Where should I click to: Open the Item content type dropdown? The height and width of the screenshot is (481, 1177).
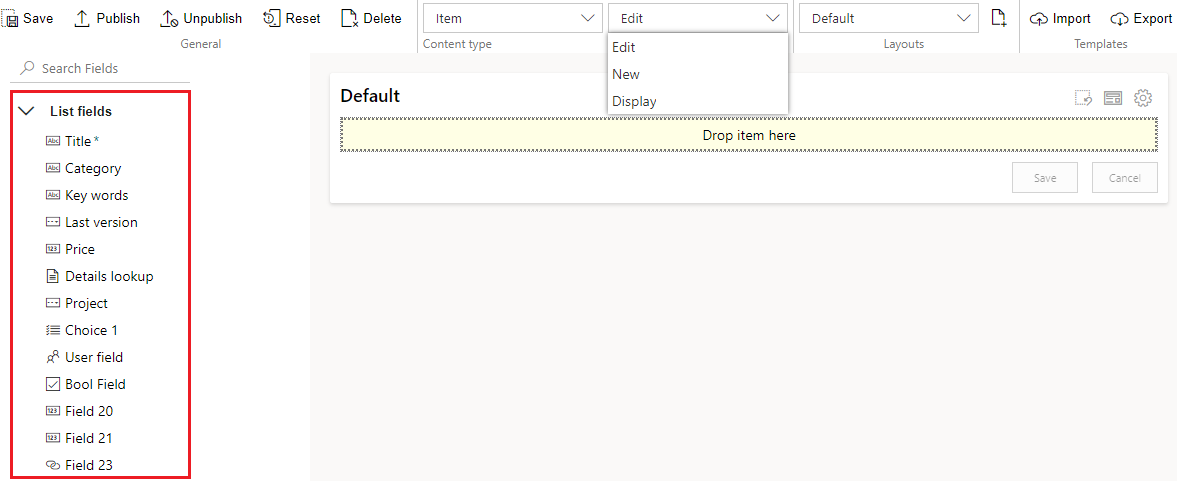[x=512, y=18]
